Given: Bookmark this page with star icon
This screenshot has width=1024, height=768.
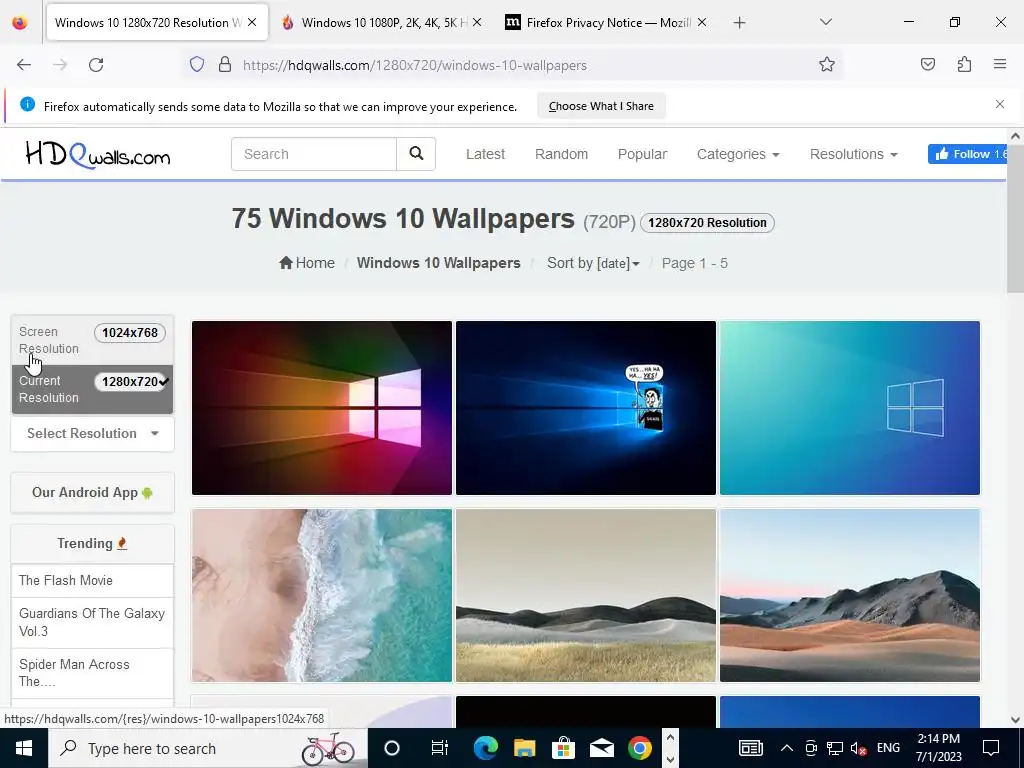Looking at the screenshot, I should (x=827, y=65).
